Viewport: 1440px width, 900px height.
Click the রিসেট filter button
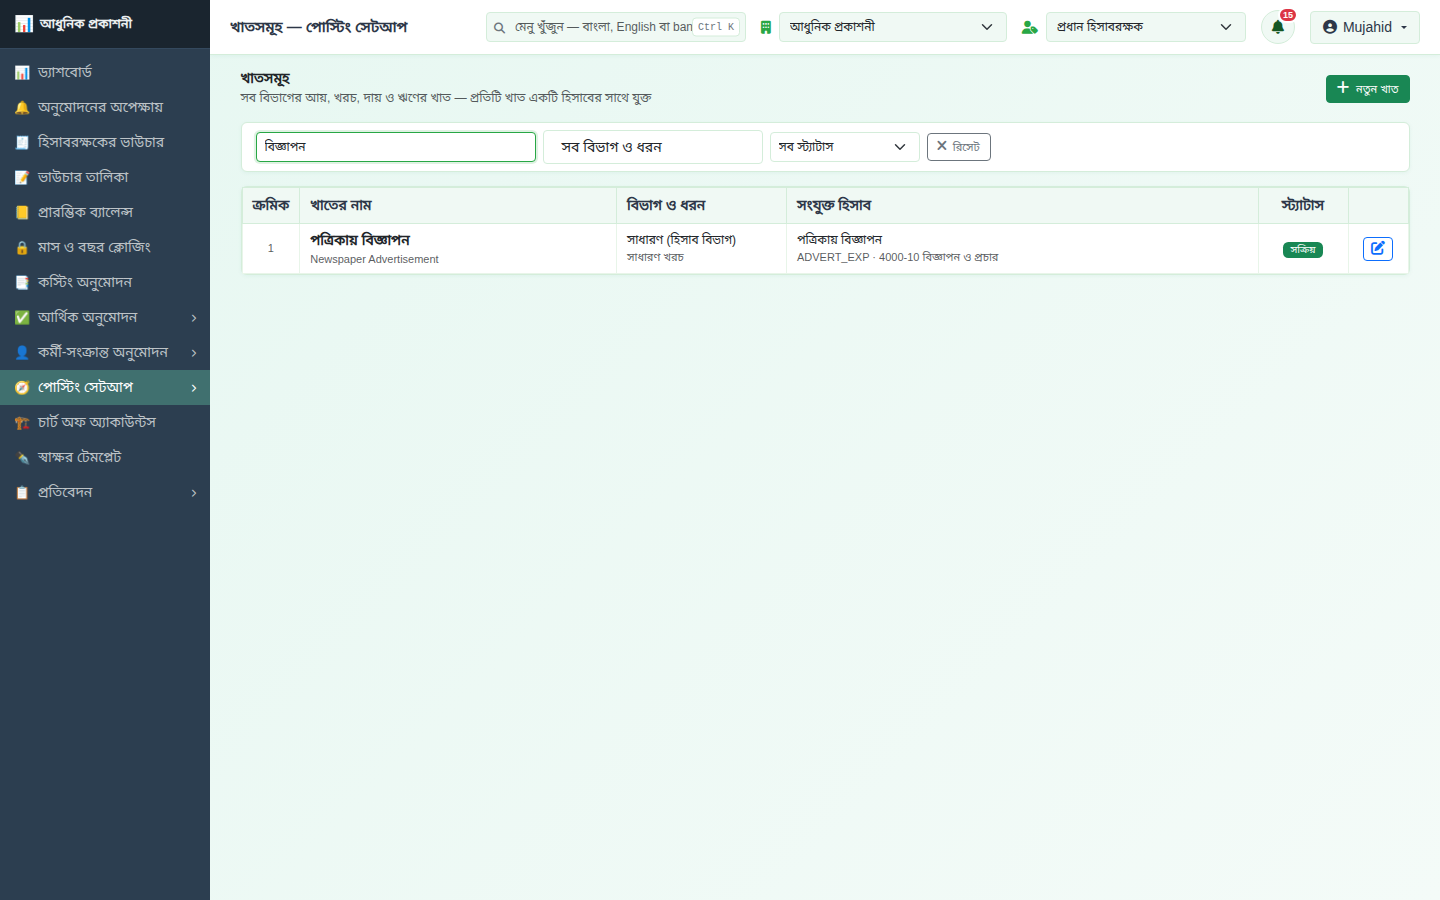pos(958,147)
